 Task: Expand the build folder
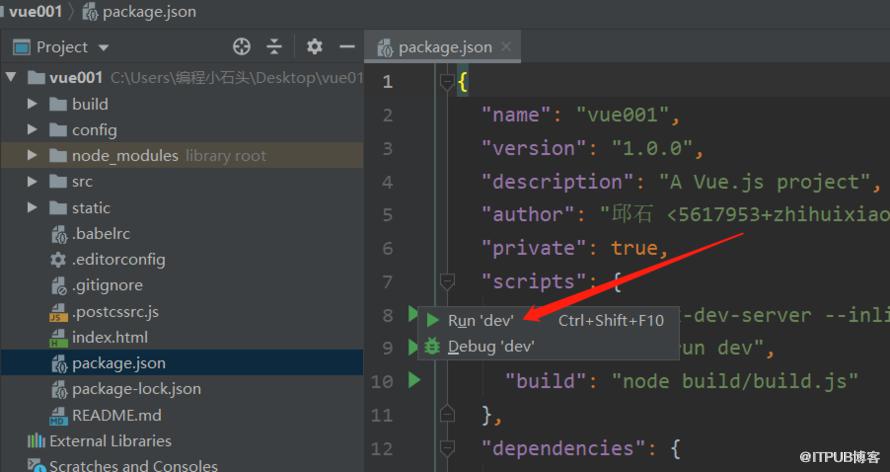32,104
